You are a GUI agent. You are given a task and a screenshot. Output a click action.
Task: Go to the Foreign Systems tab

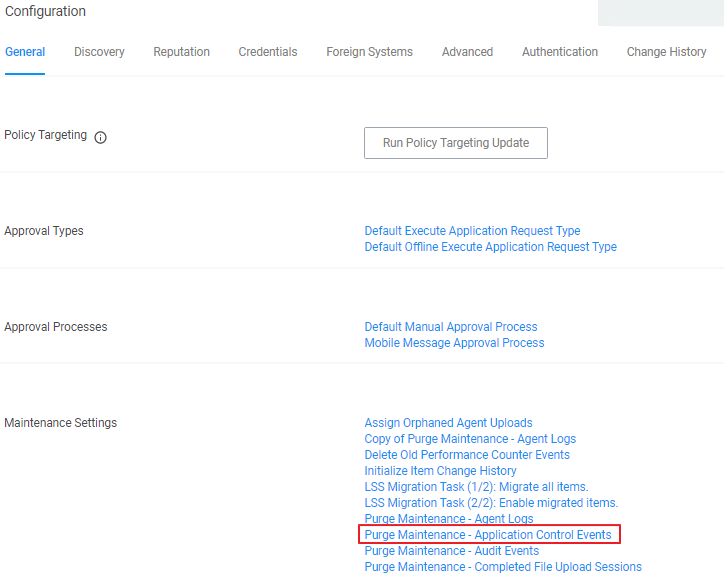pyautogui.click(x=369, y=52)
